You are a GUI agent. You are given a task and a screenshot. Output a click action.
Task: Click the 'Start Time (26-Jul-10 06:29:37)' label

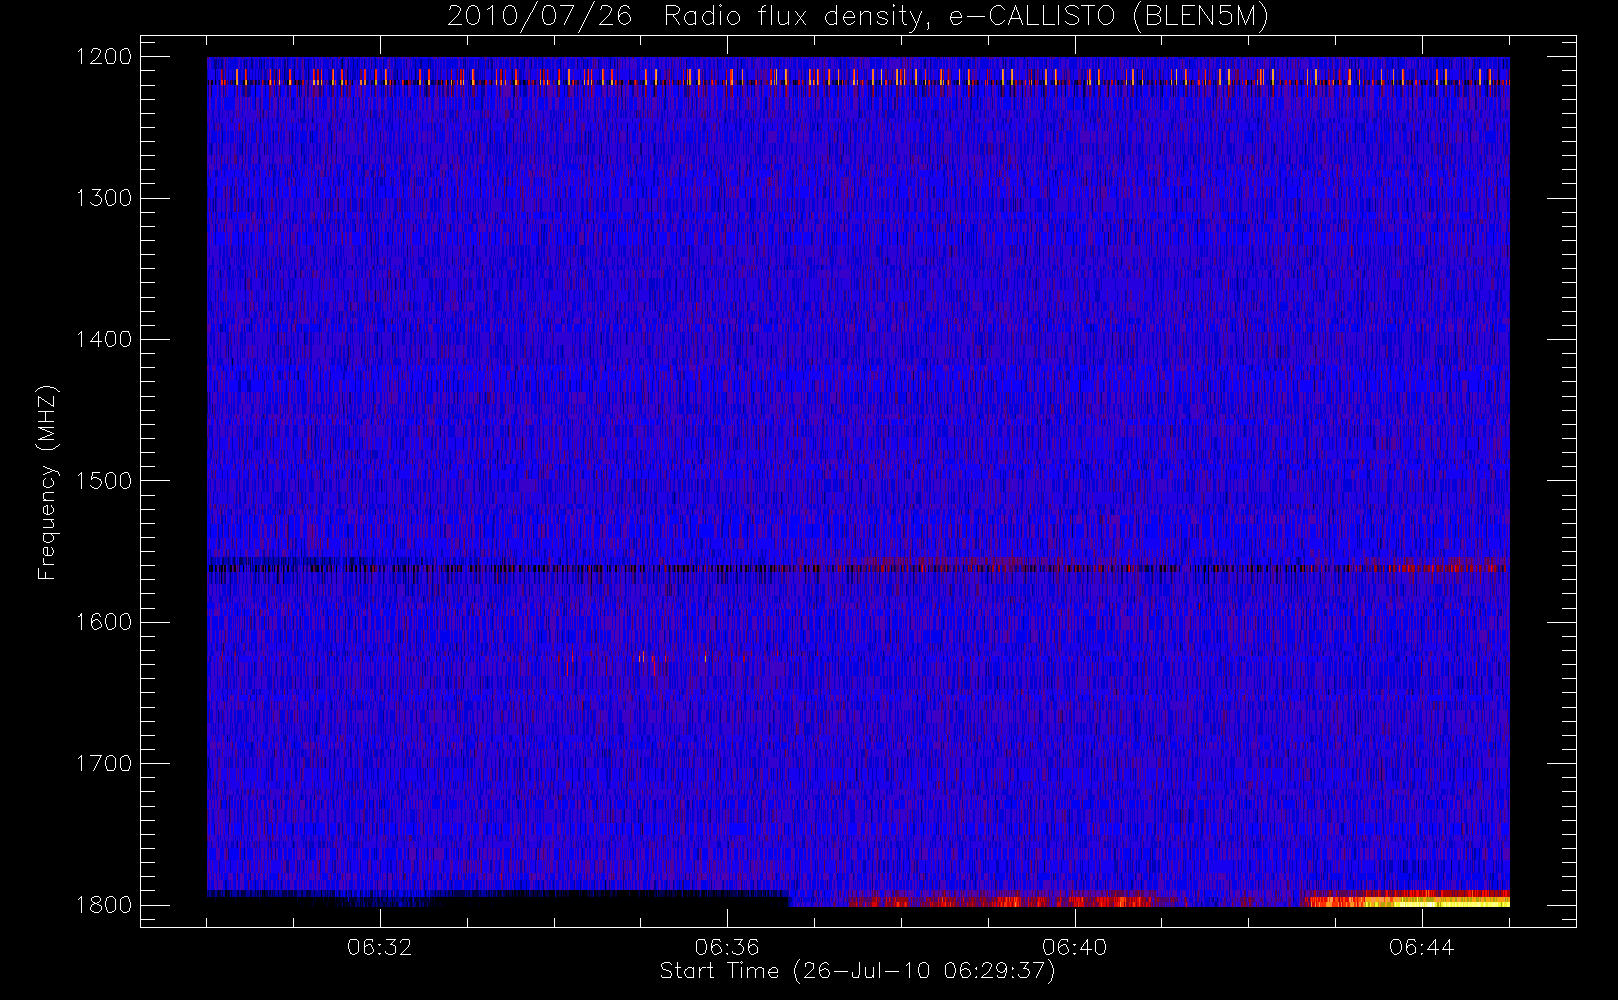pos(857,971)
